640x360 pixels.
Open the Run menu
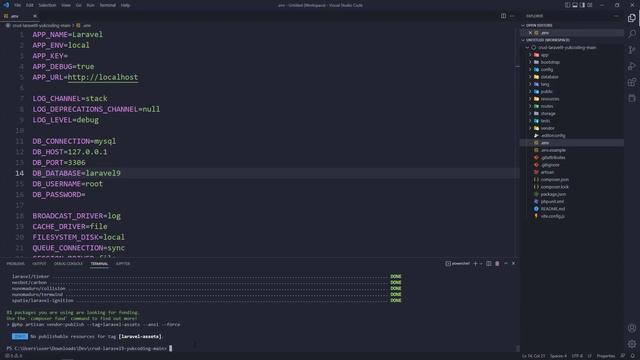[x=91, y=5]
